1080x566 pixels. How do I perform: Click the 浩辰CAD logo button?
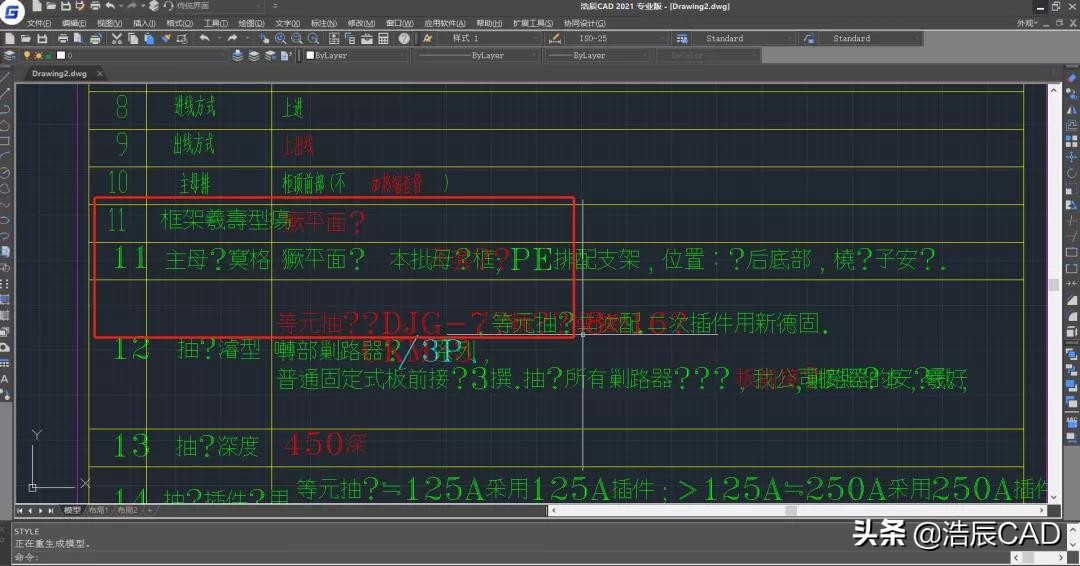[12, 11]
